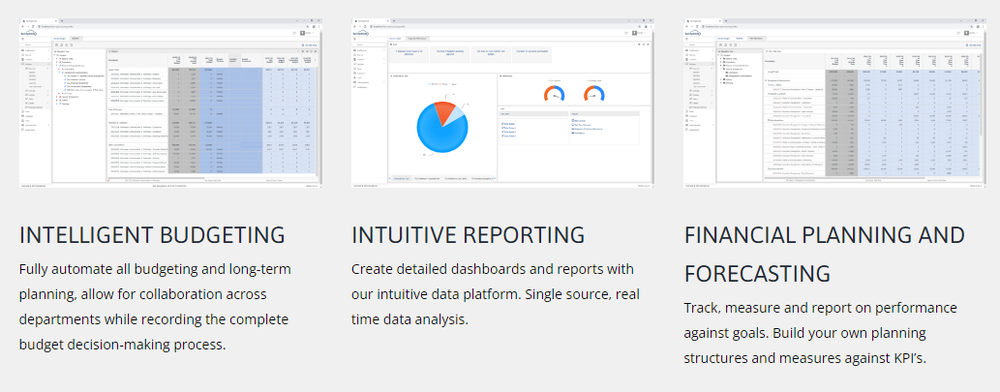Click the paragraph starting 'Fully automate all budgeting'

(155, 307)
